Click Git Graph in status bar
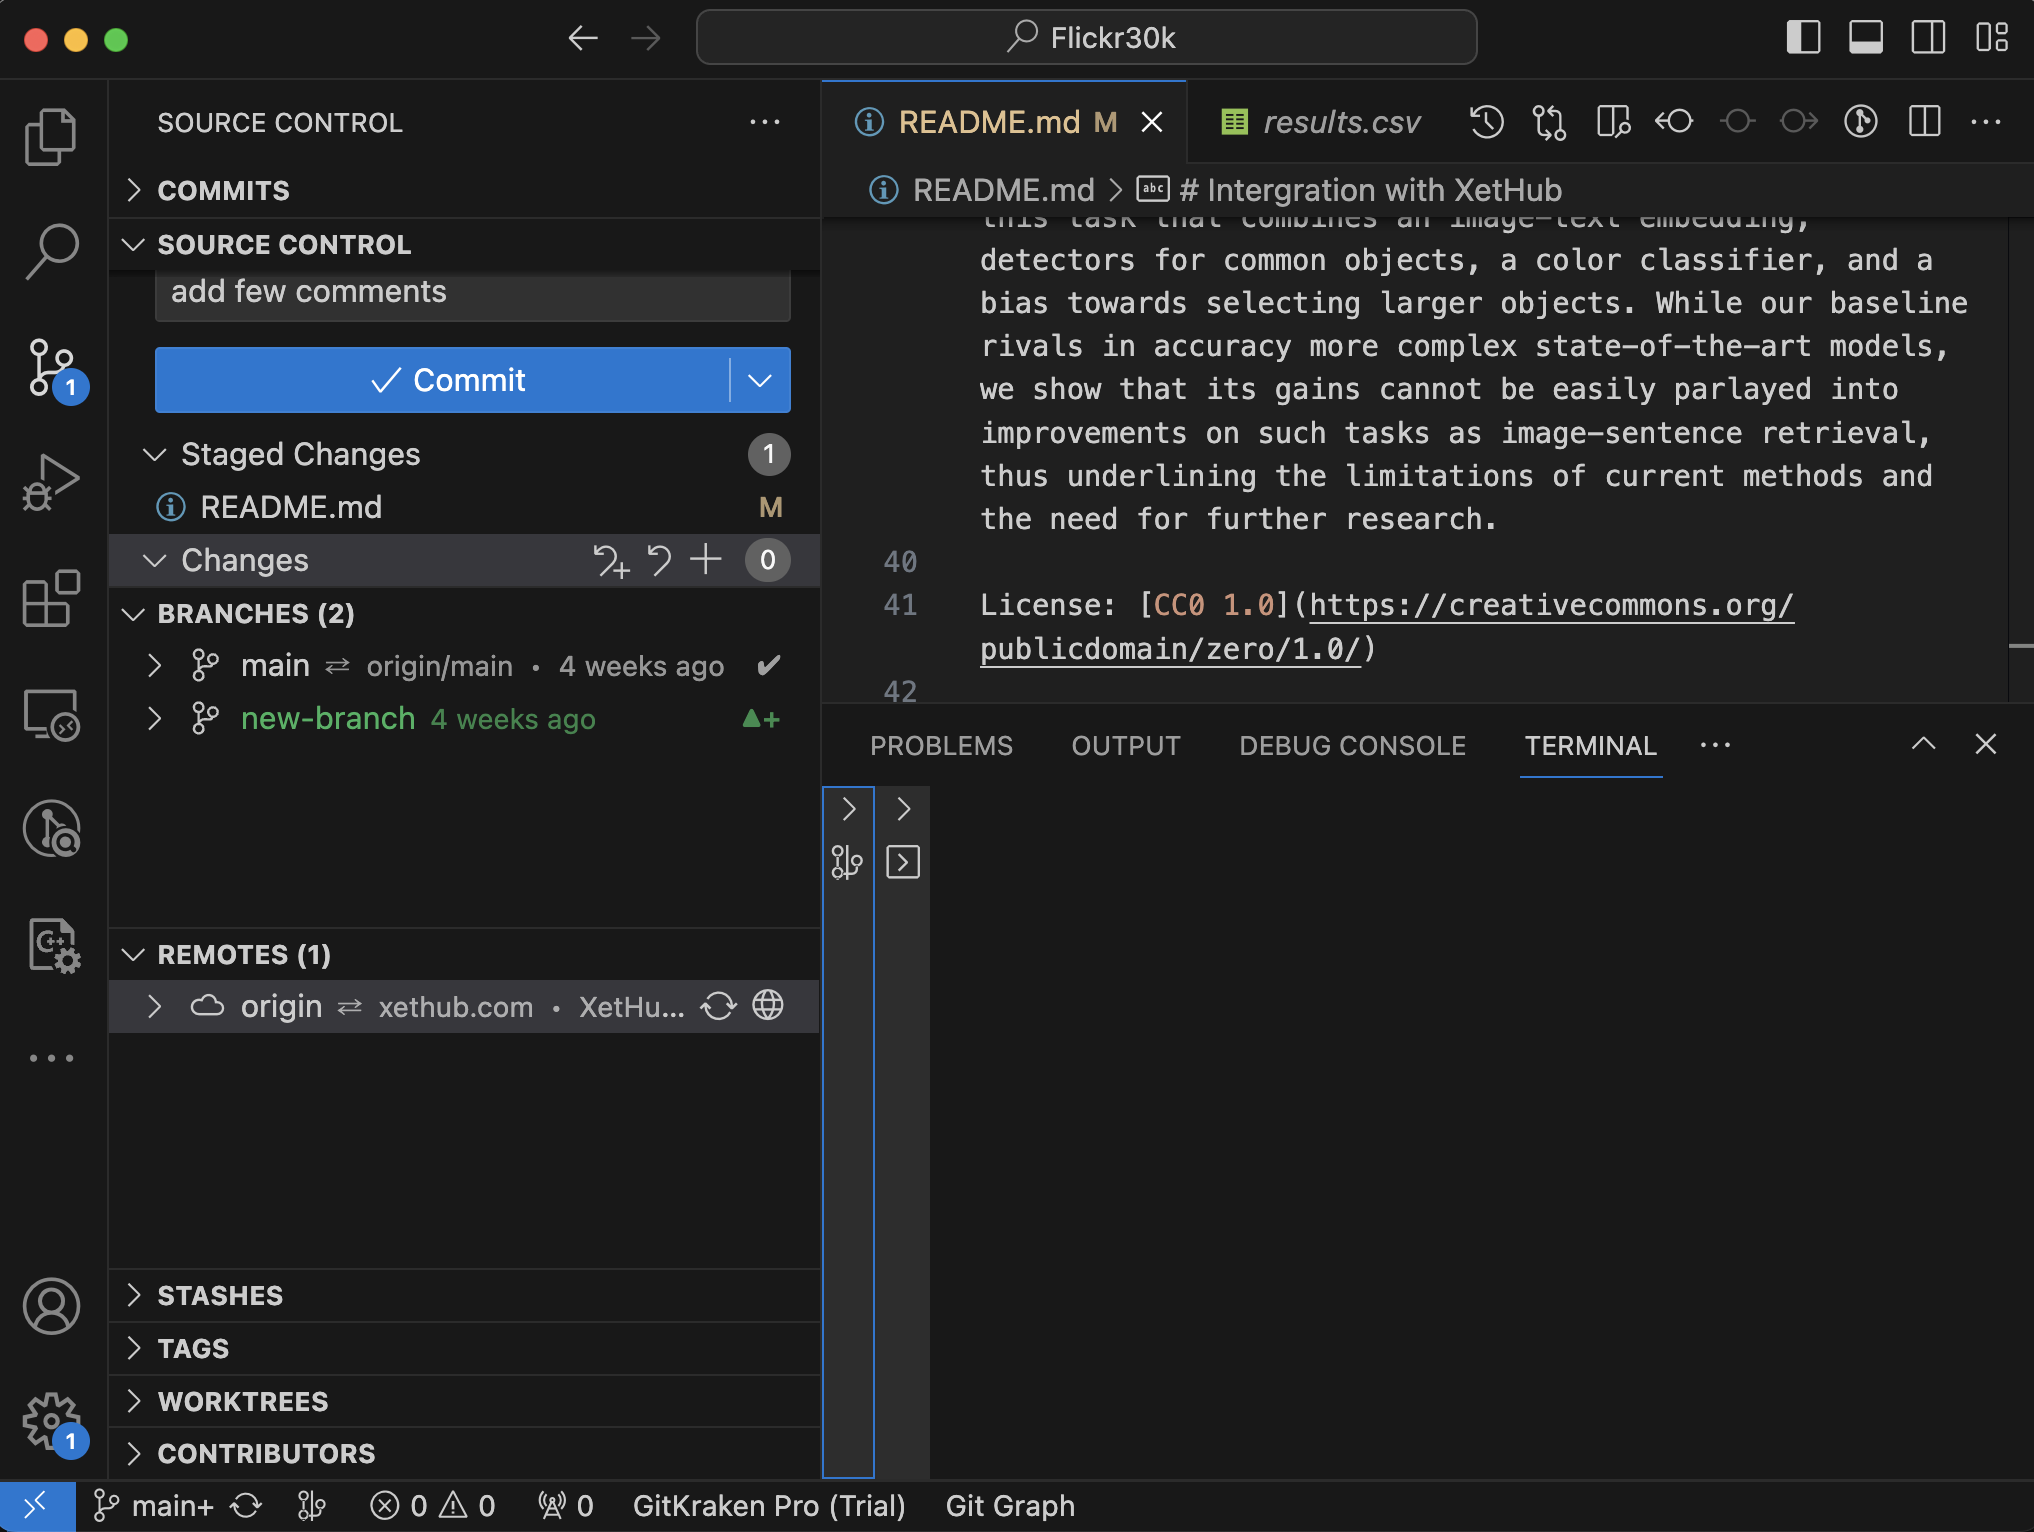Viewport: 2034px width, 1532px height. pyautogui.click(x=1010, y=1506)
